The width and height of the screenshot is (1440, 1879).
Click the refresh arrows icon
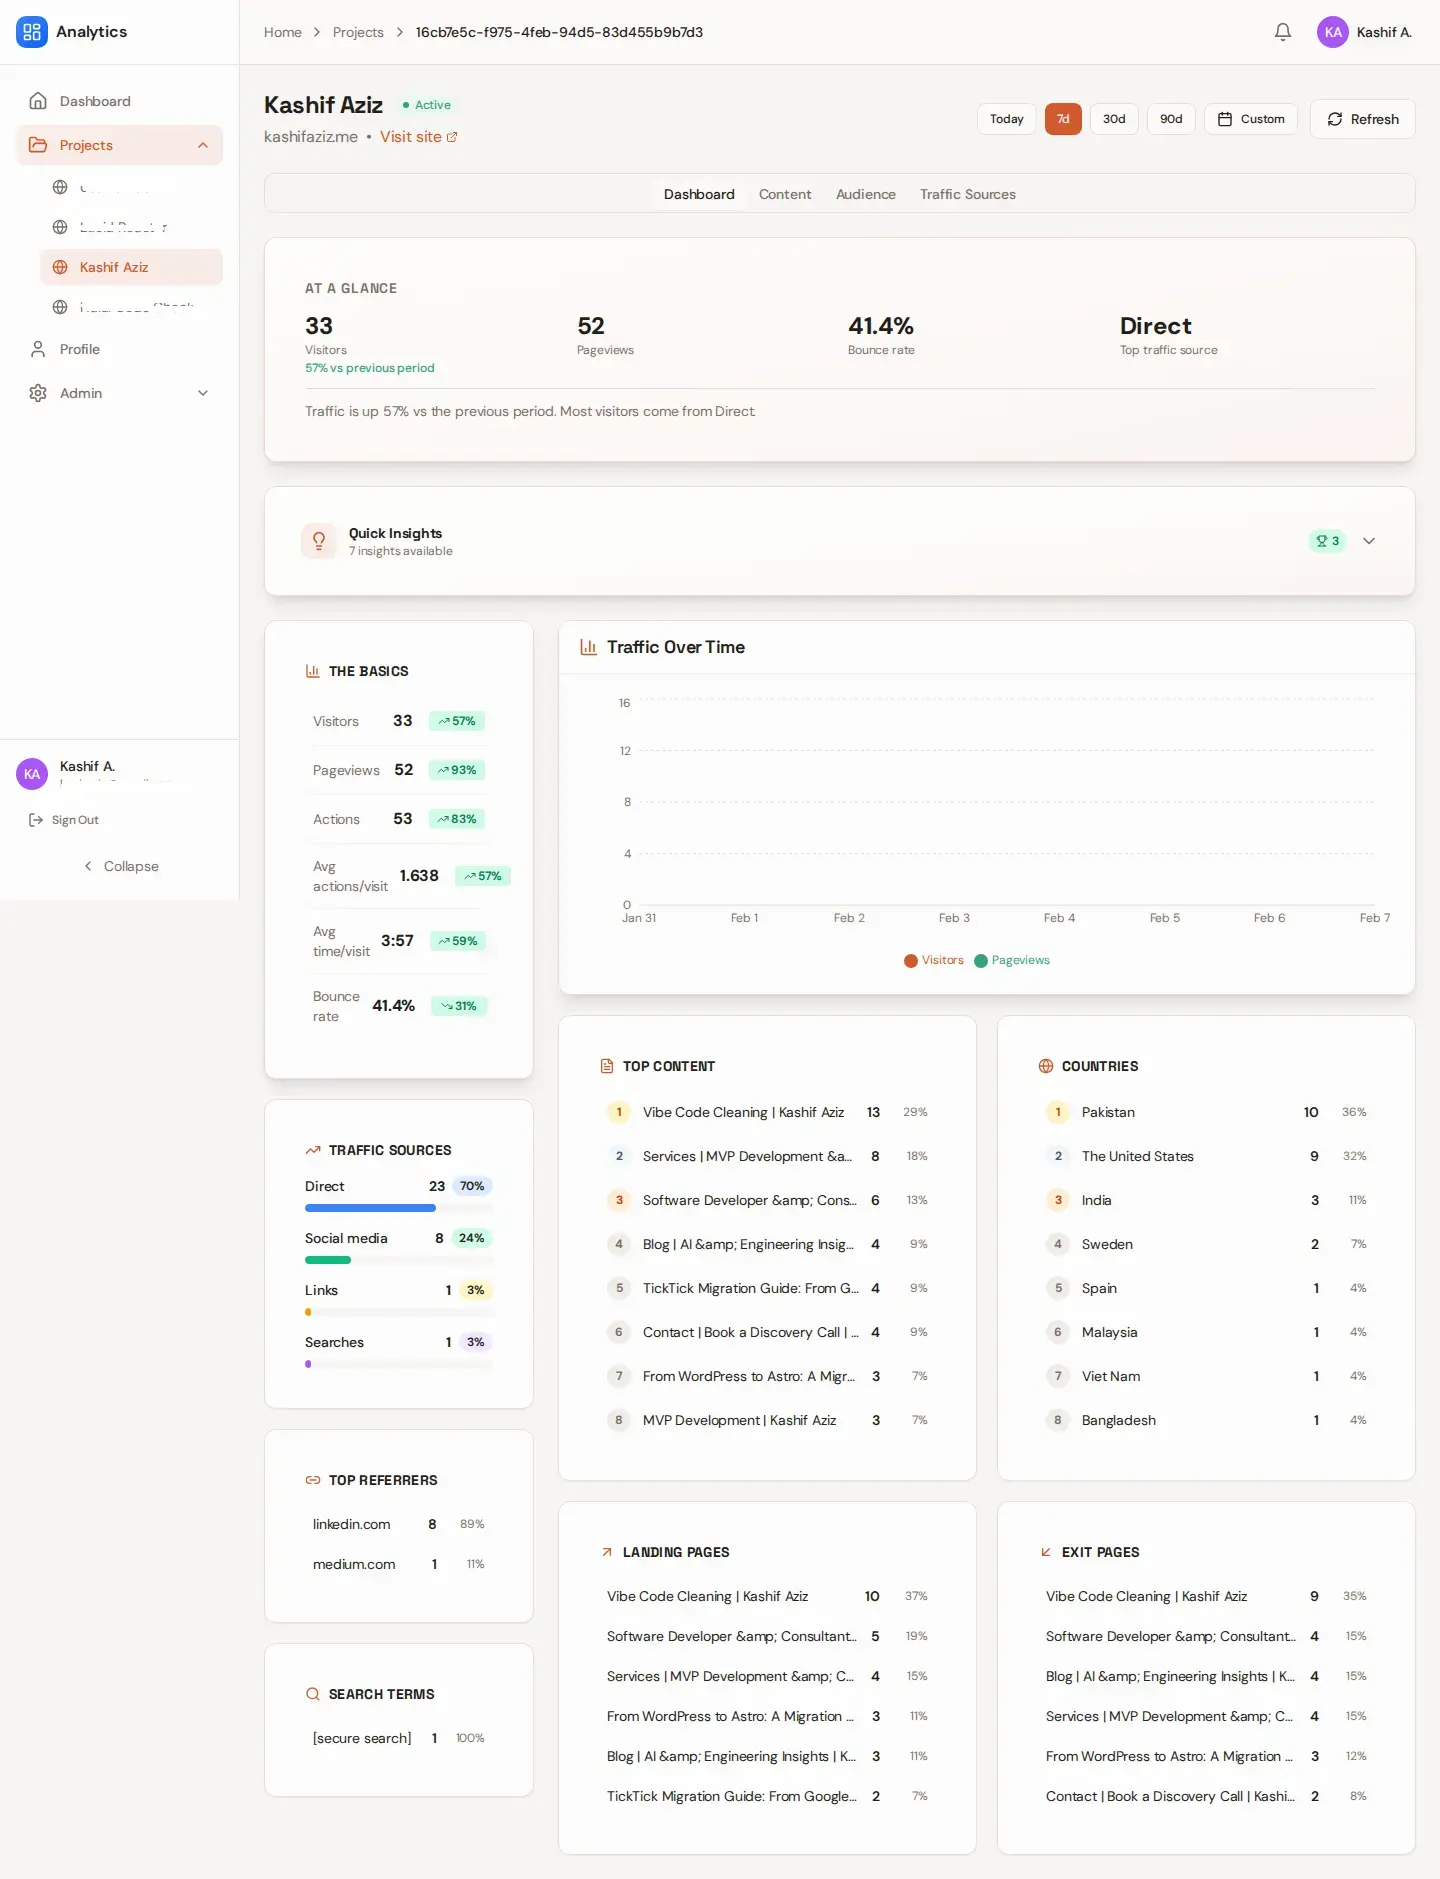click(x=1335, y=119)
